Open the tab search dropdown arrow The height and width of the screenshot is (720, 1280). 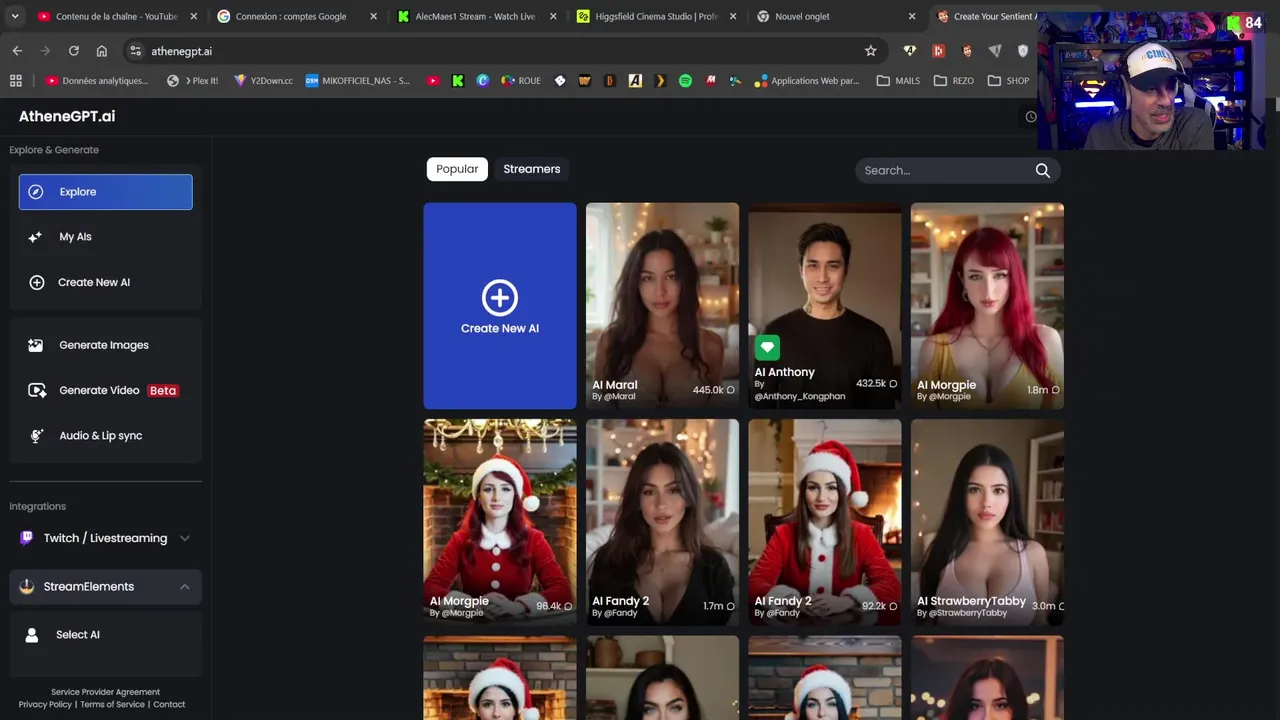(15, 16)
